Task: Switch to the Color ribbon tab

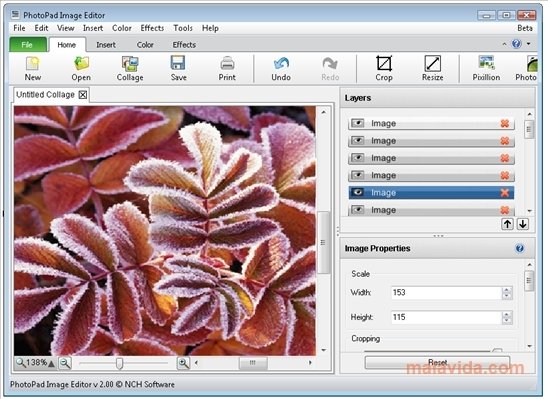Action: point(145,45)
